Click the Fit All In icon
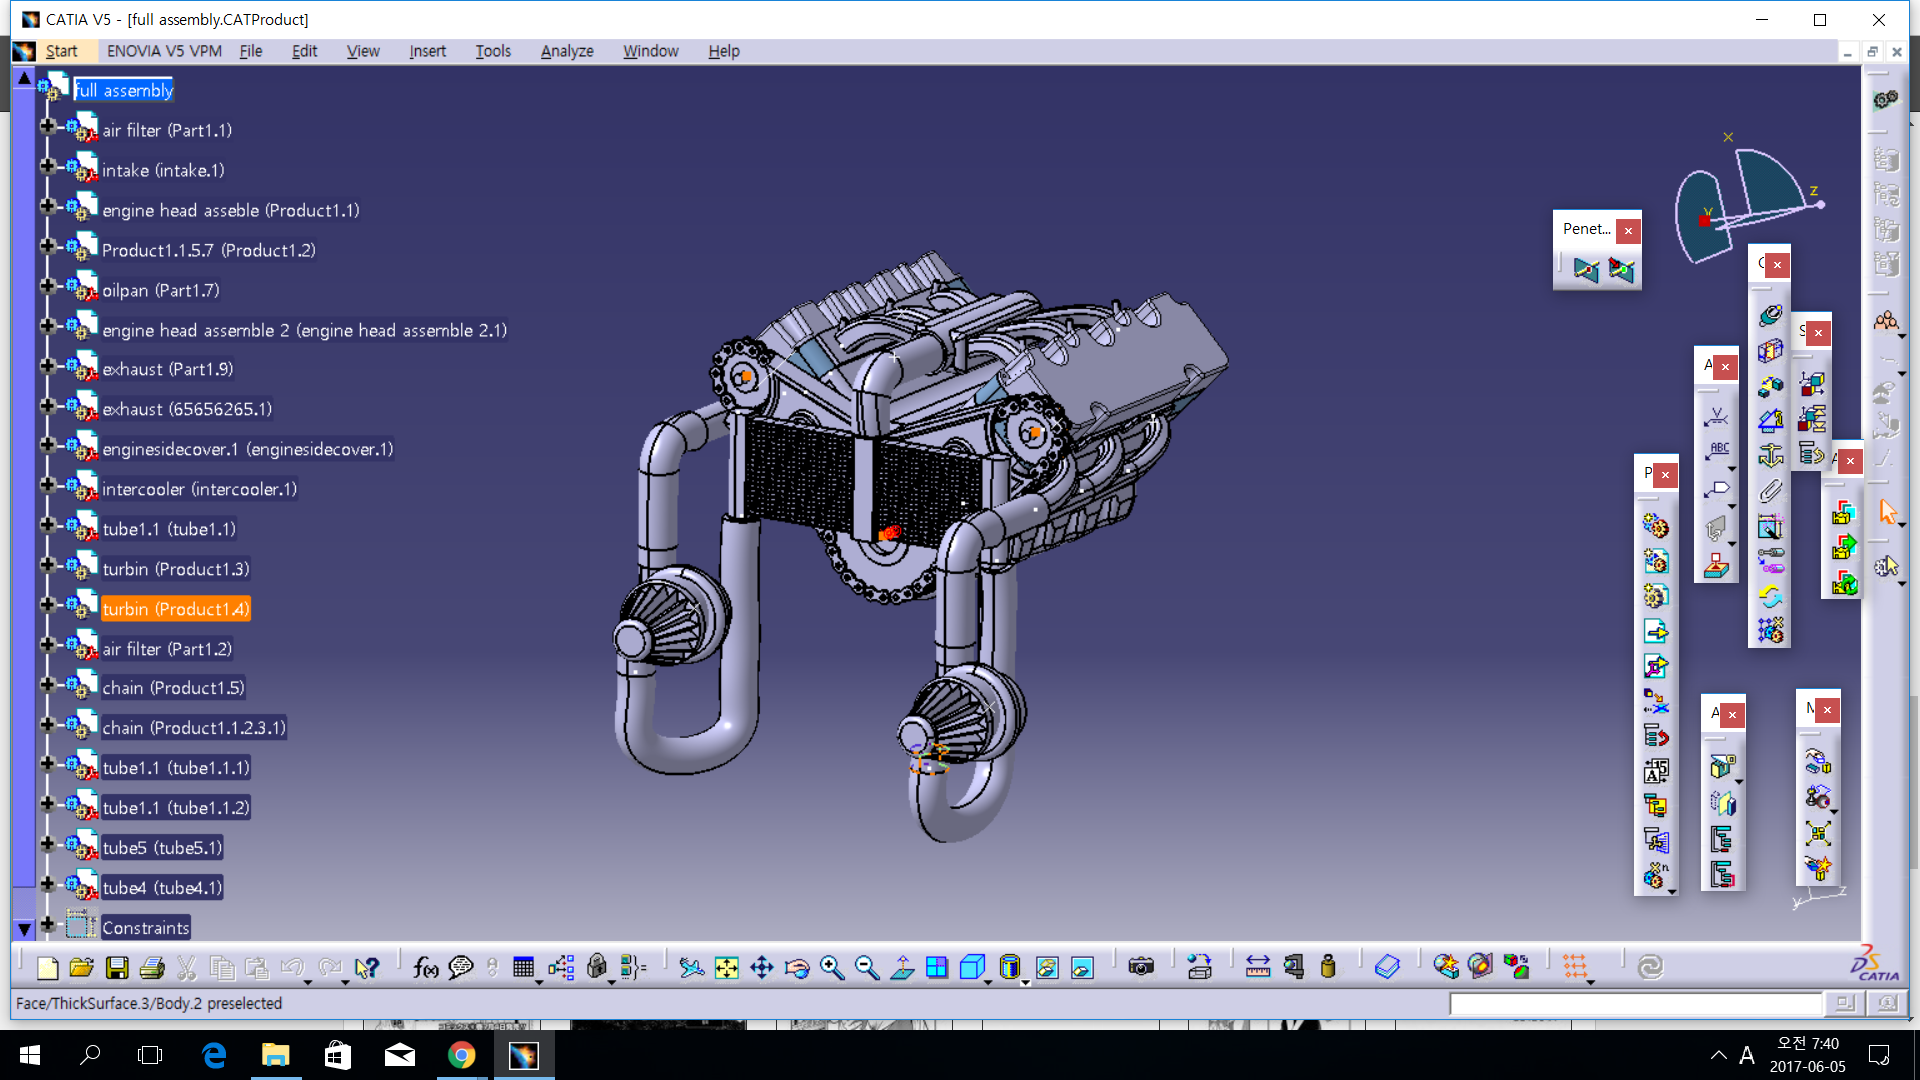Viewport: 1920px width, 1080px height. pos(727,967)
